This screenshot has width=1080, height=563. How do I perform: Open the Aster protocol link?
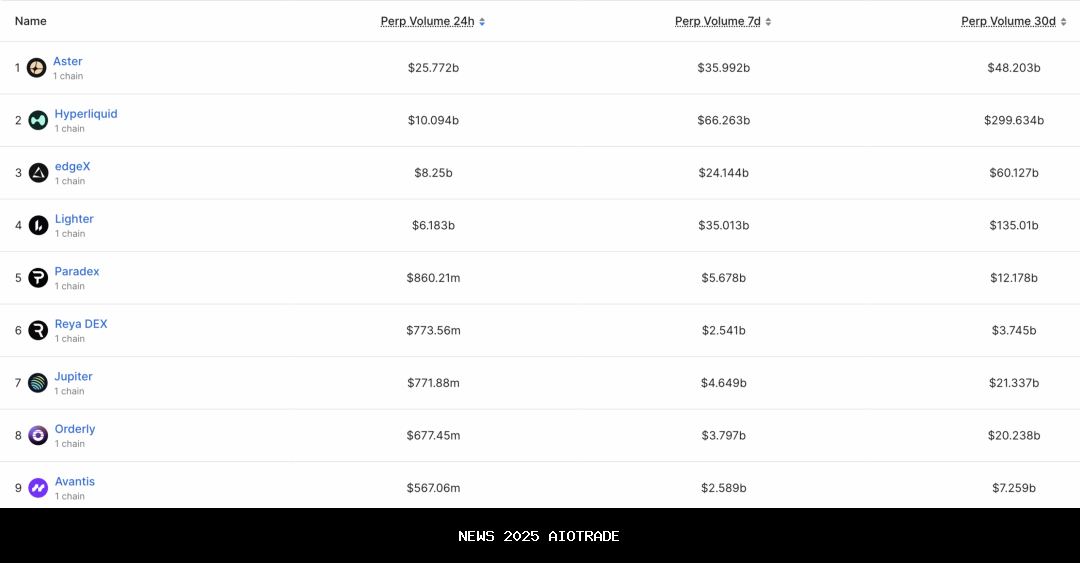(x=68, y=62)
